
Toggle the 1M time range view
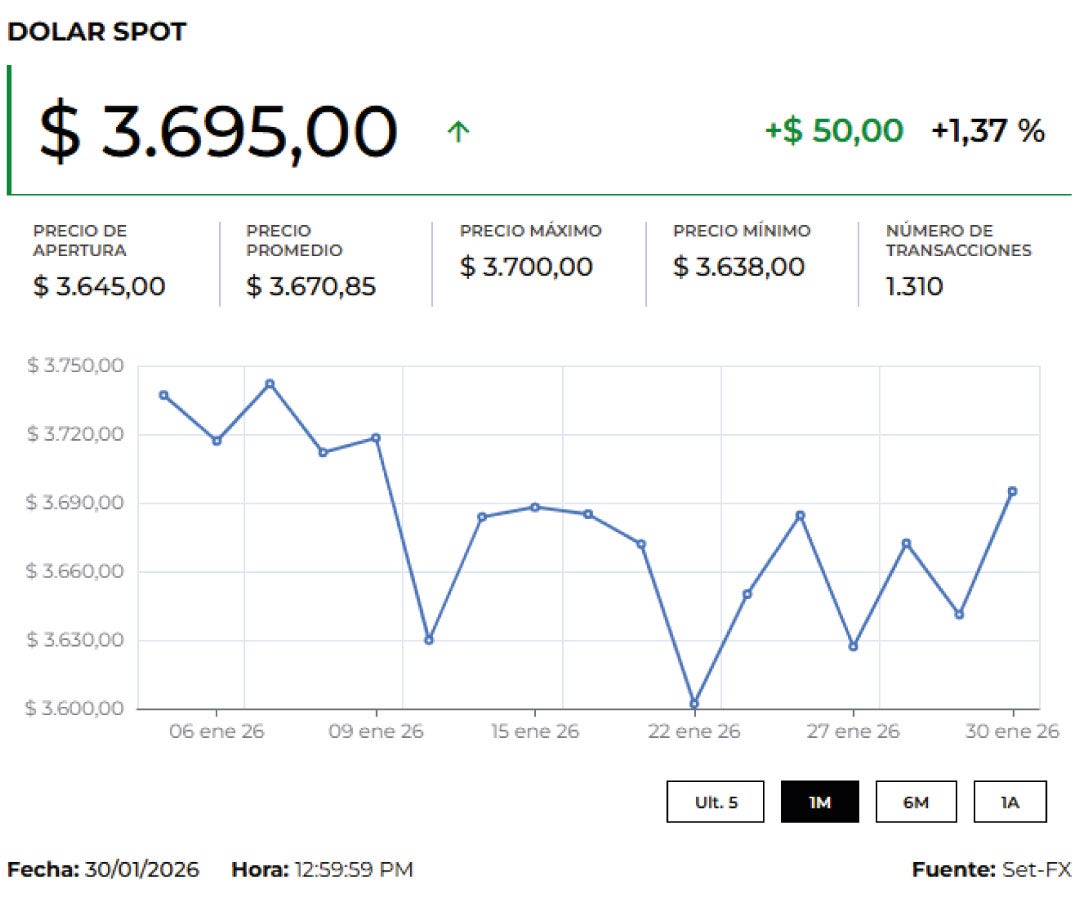820,801
